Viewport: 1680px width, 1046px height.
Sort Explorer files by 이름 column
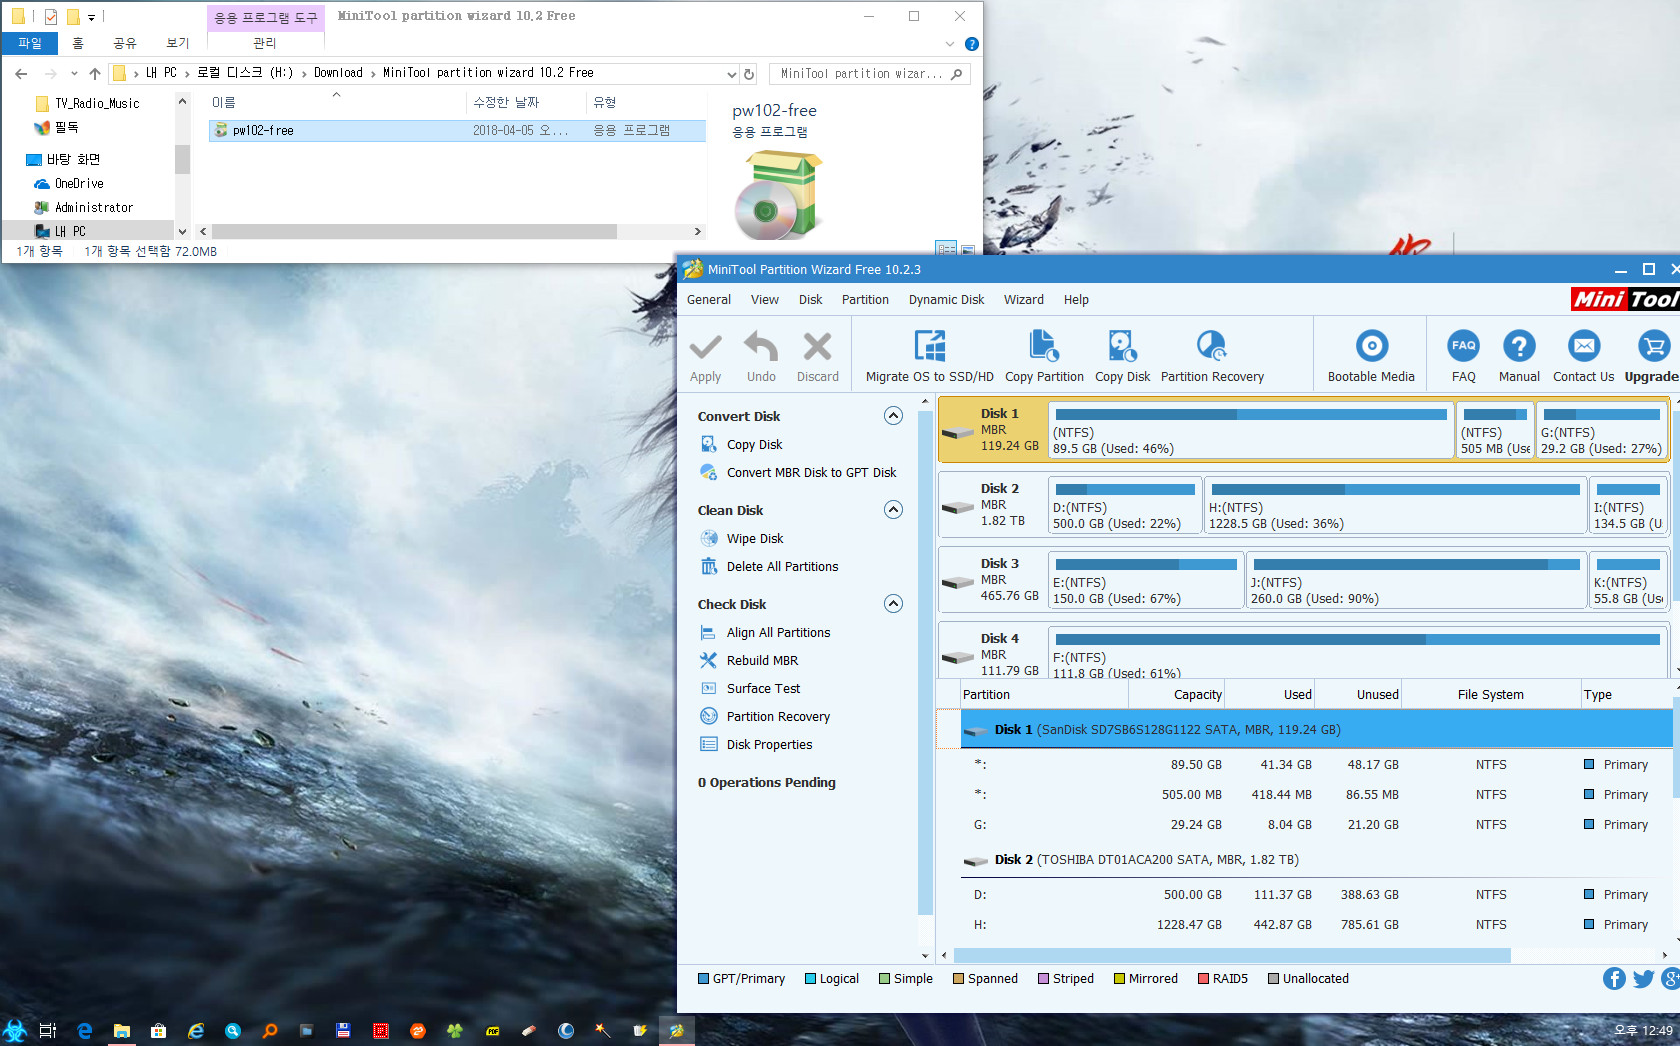(x=335, y=102)
